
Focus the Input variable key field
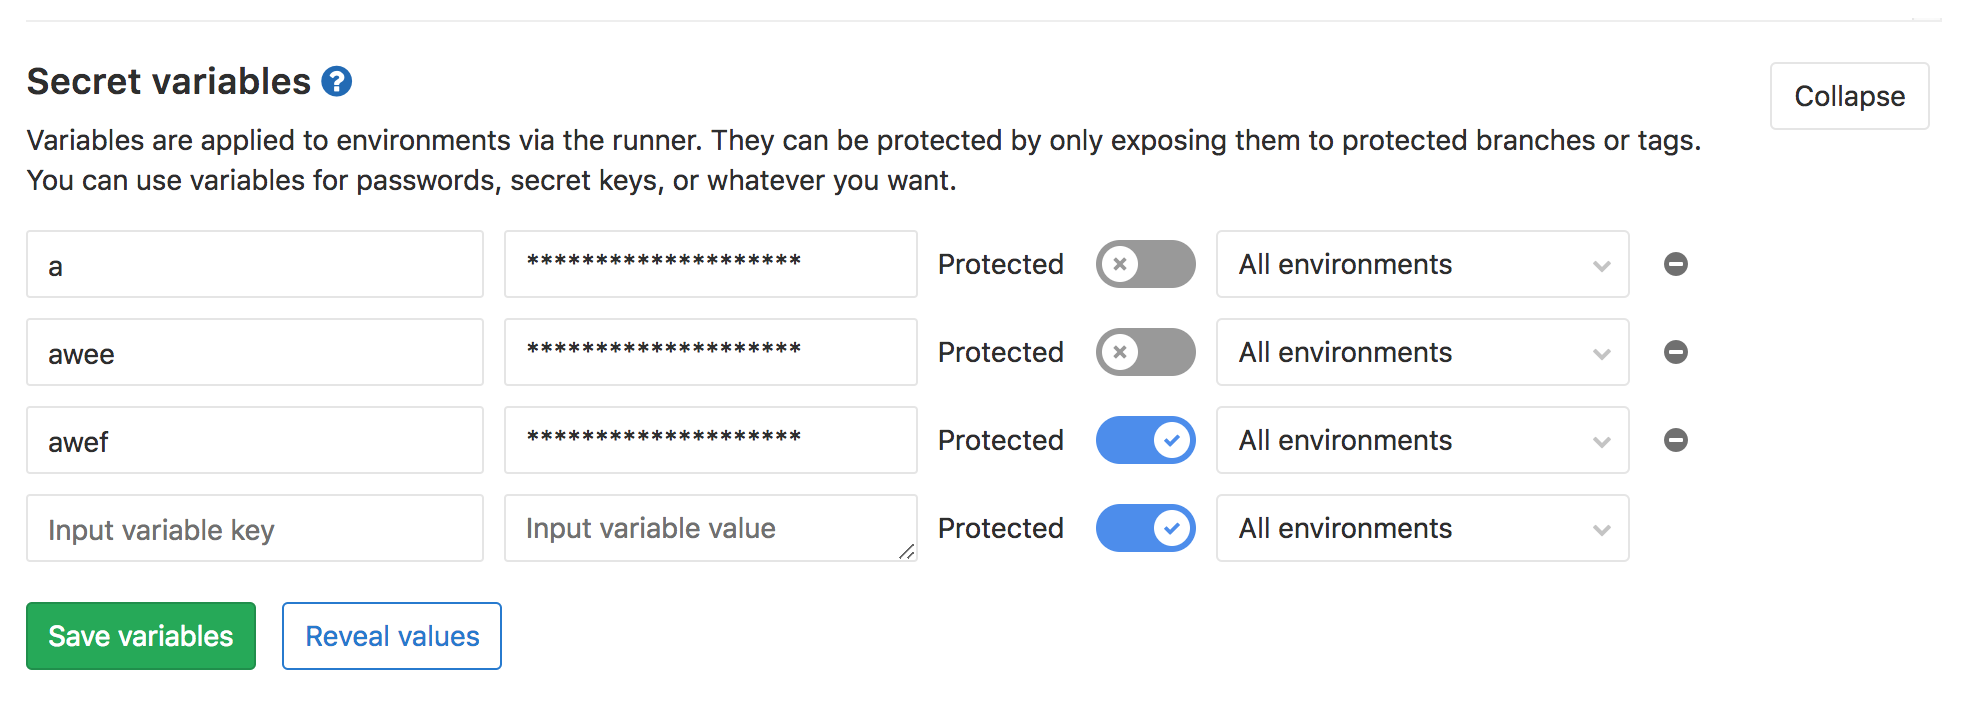coord(255,528)
